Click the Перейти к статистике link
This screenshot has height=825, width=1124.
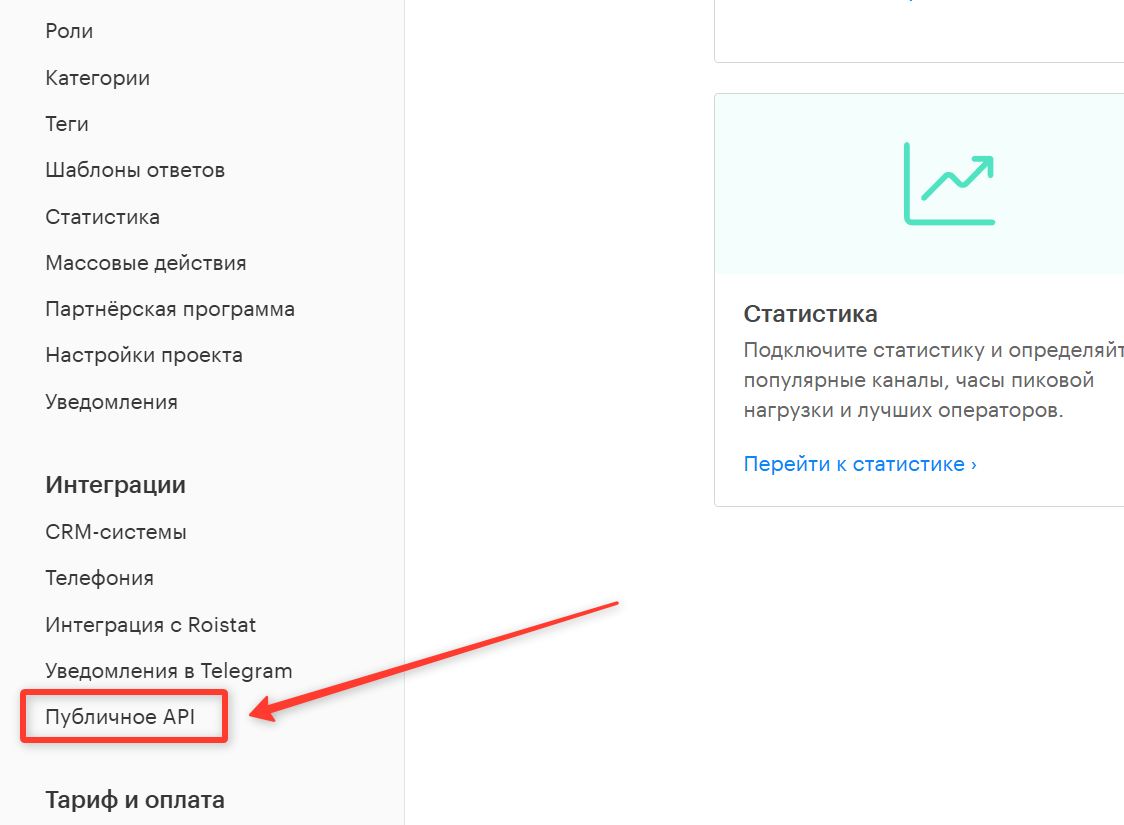coord(860,464)
